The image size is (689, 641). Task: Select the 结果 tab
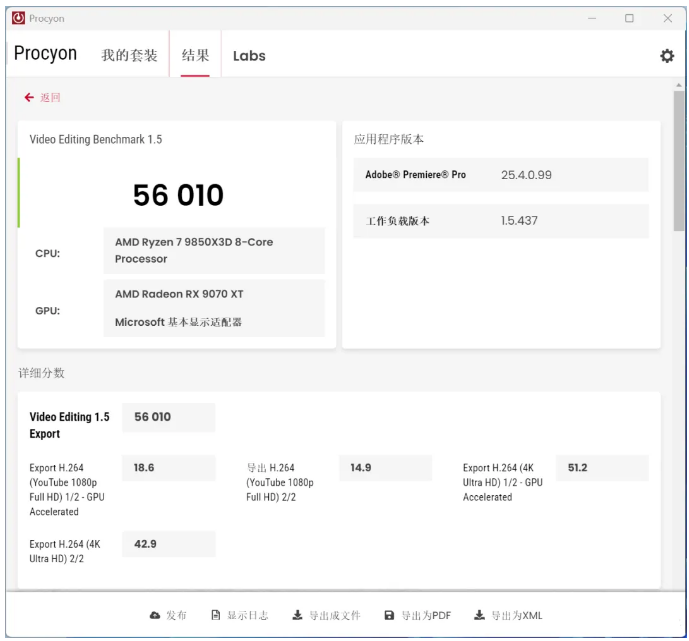point(195,56)
